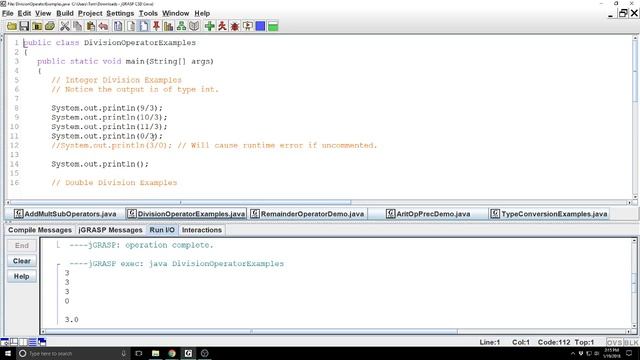Click the Generate CSD toolbar icon
This screenshot has height=360, width=640.
[118, 27]
